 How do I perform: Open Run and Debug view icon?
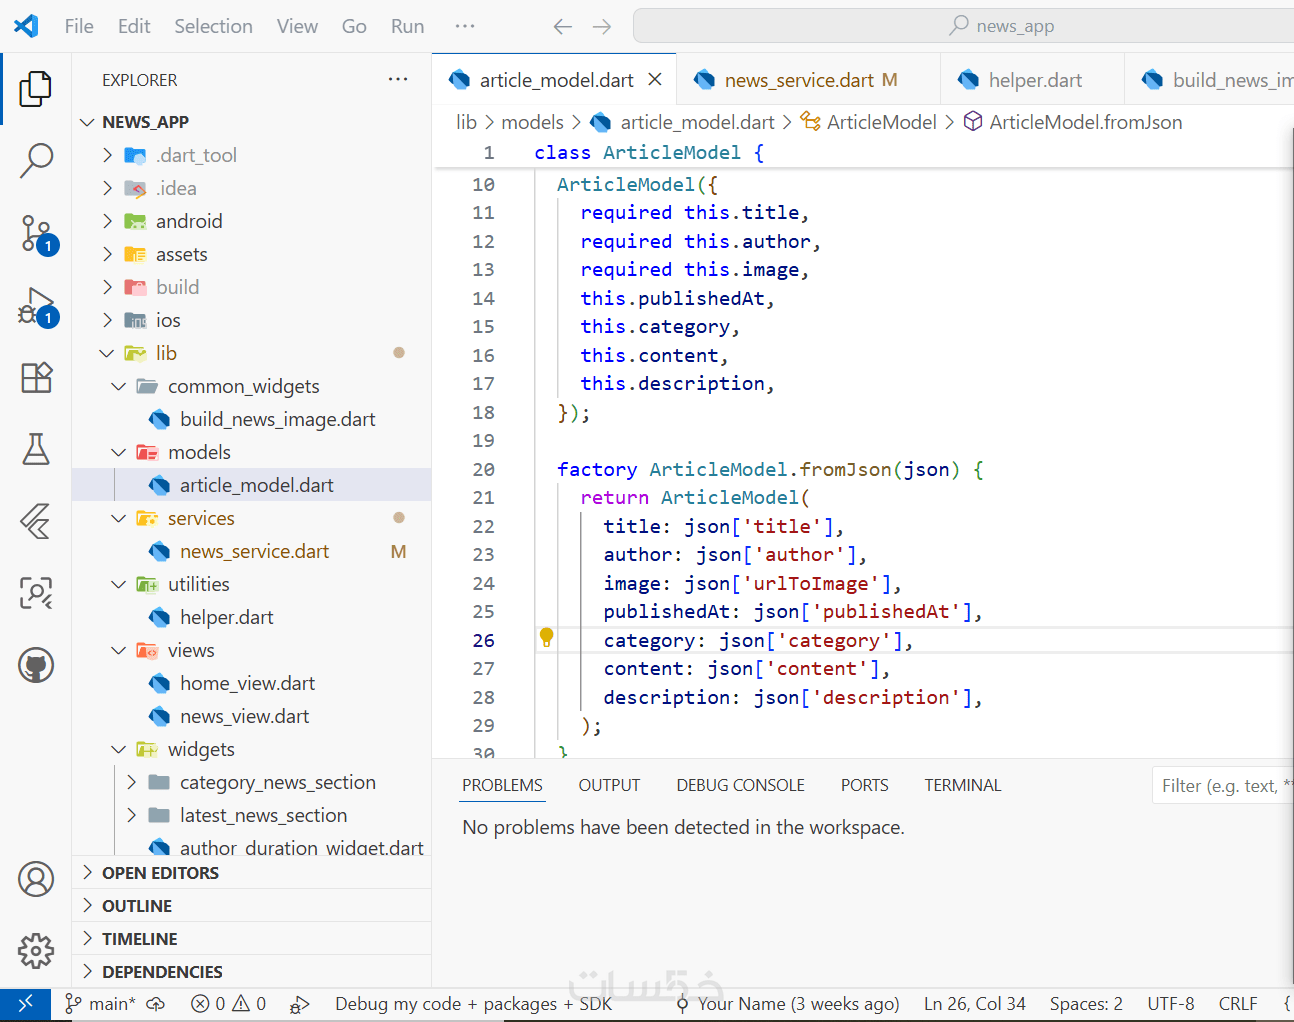pyautogui.click(x=36, y=306)
